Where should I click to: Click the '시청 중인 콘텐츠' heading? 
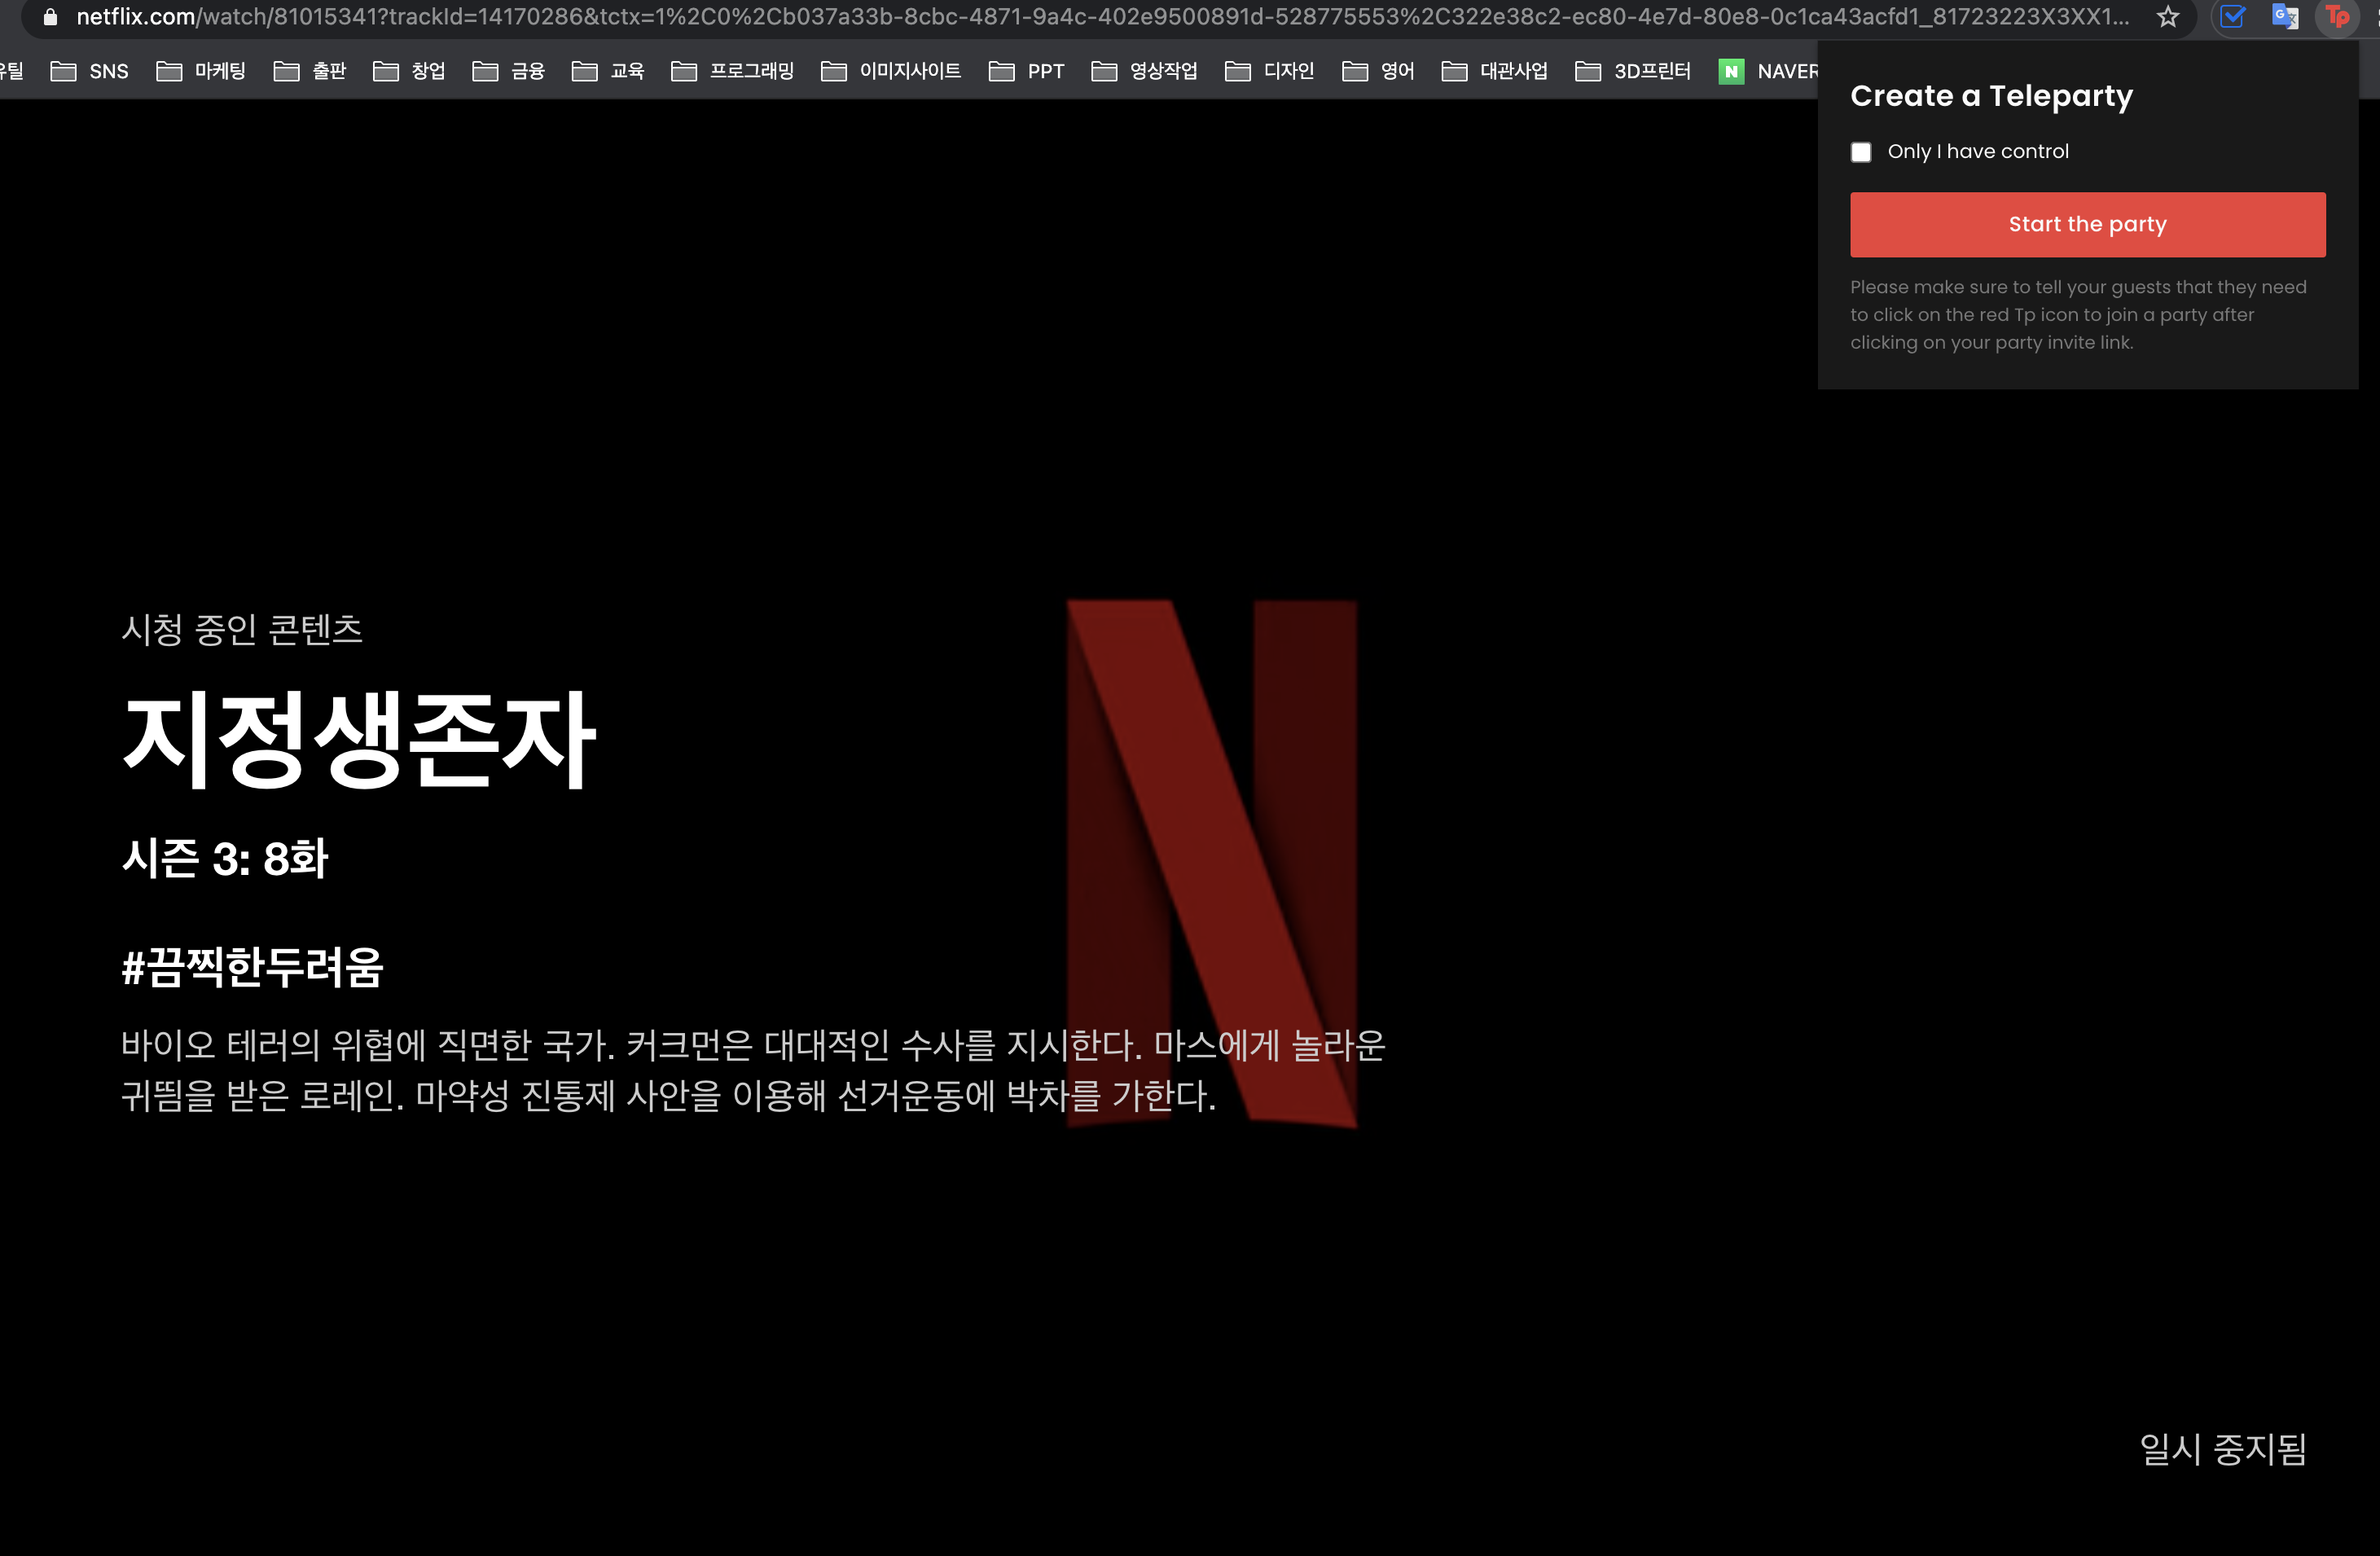[242, 629]
